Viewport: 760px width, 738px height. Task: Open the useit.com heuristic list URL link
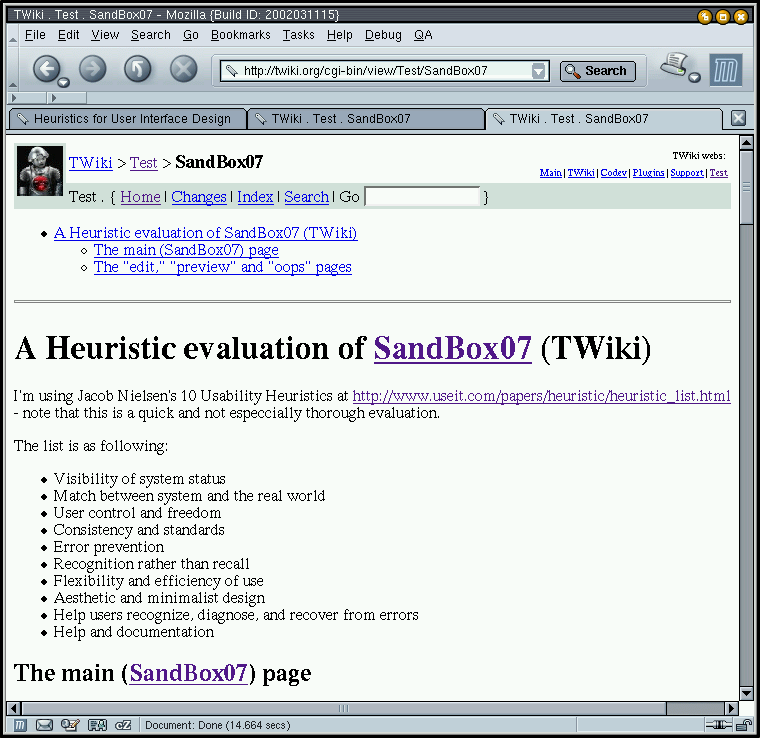point(541,396)
